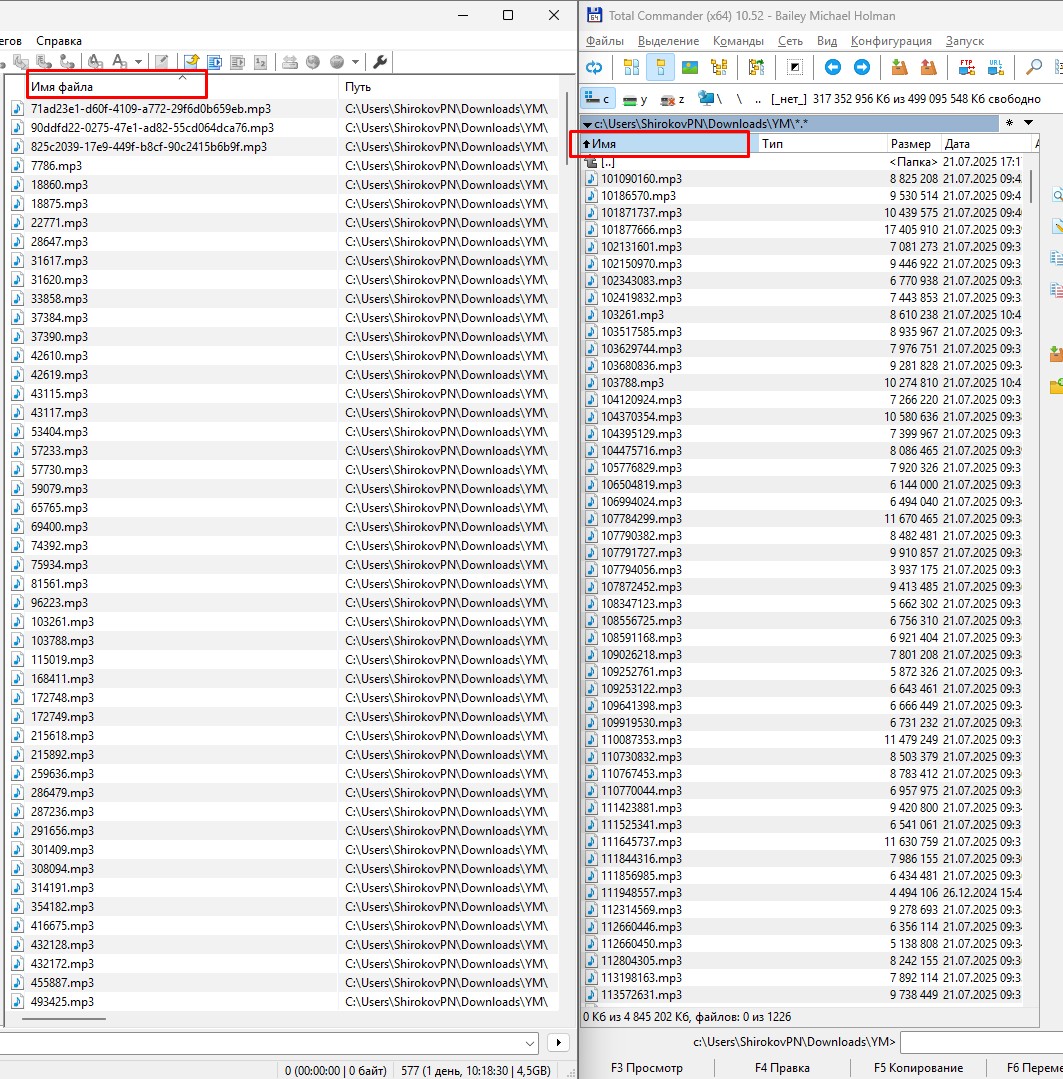The height and width of the screenshot is (1079, 1063).
Task: Open the wrench settings icon
Action: click(x=380, y=62)
